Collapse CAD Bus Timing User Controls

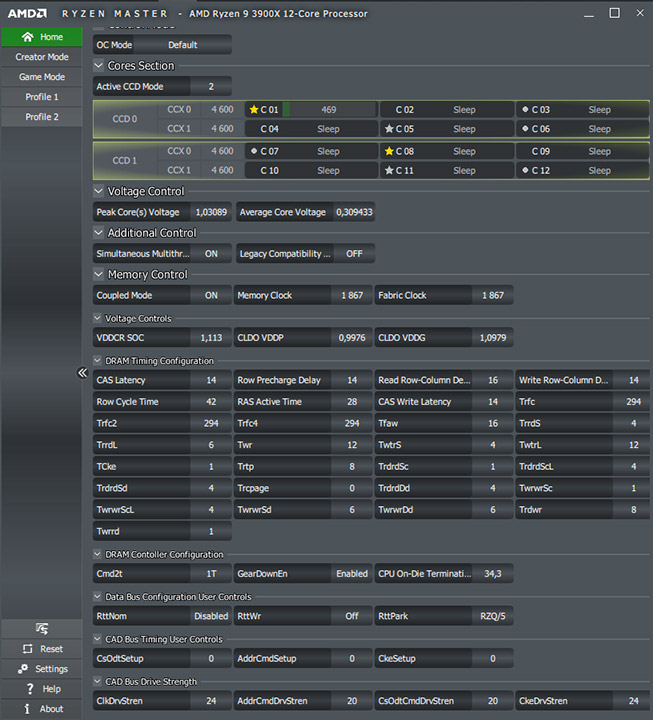coord(97,639)
